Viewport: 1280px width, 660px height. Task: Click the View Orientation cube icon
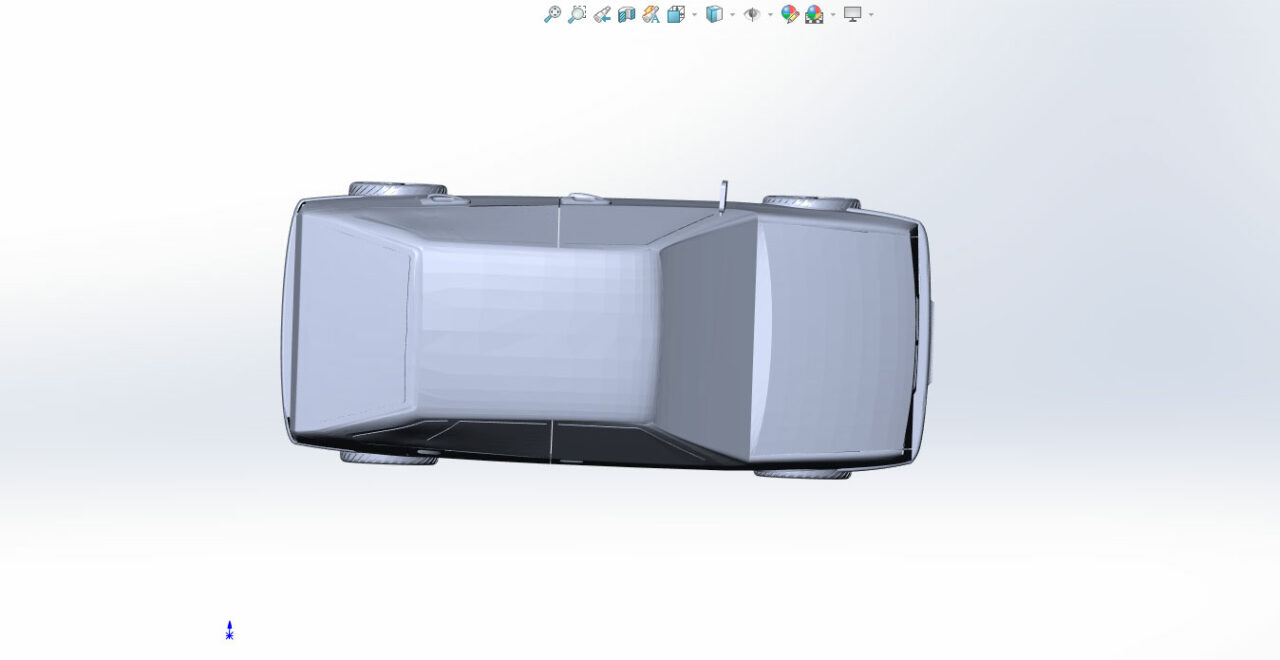click(676, 14)
